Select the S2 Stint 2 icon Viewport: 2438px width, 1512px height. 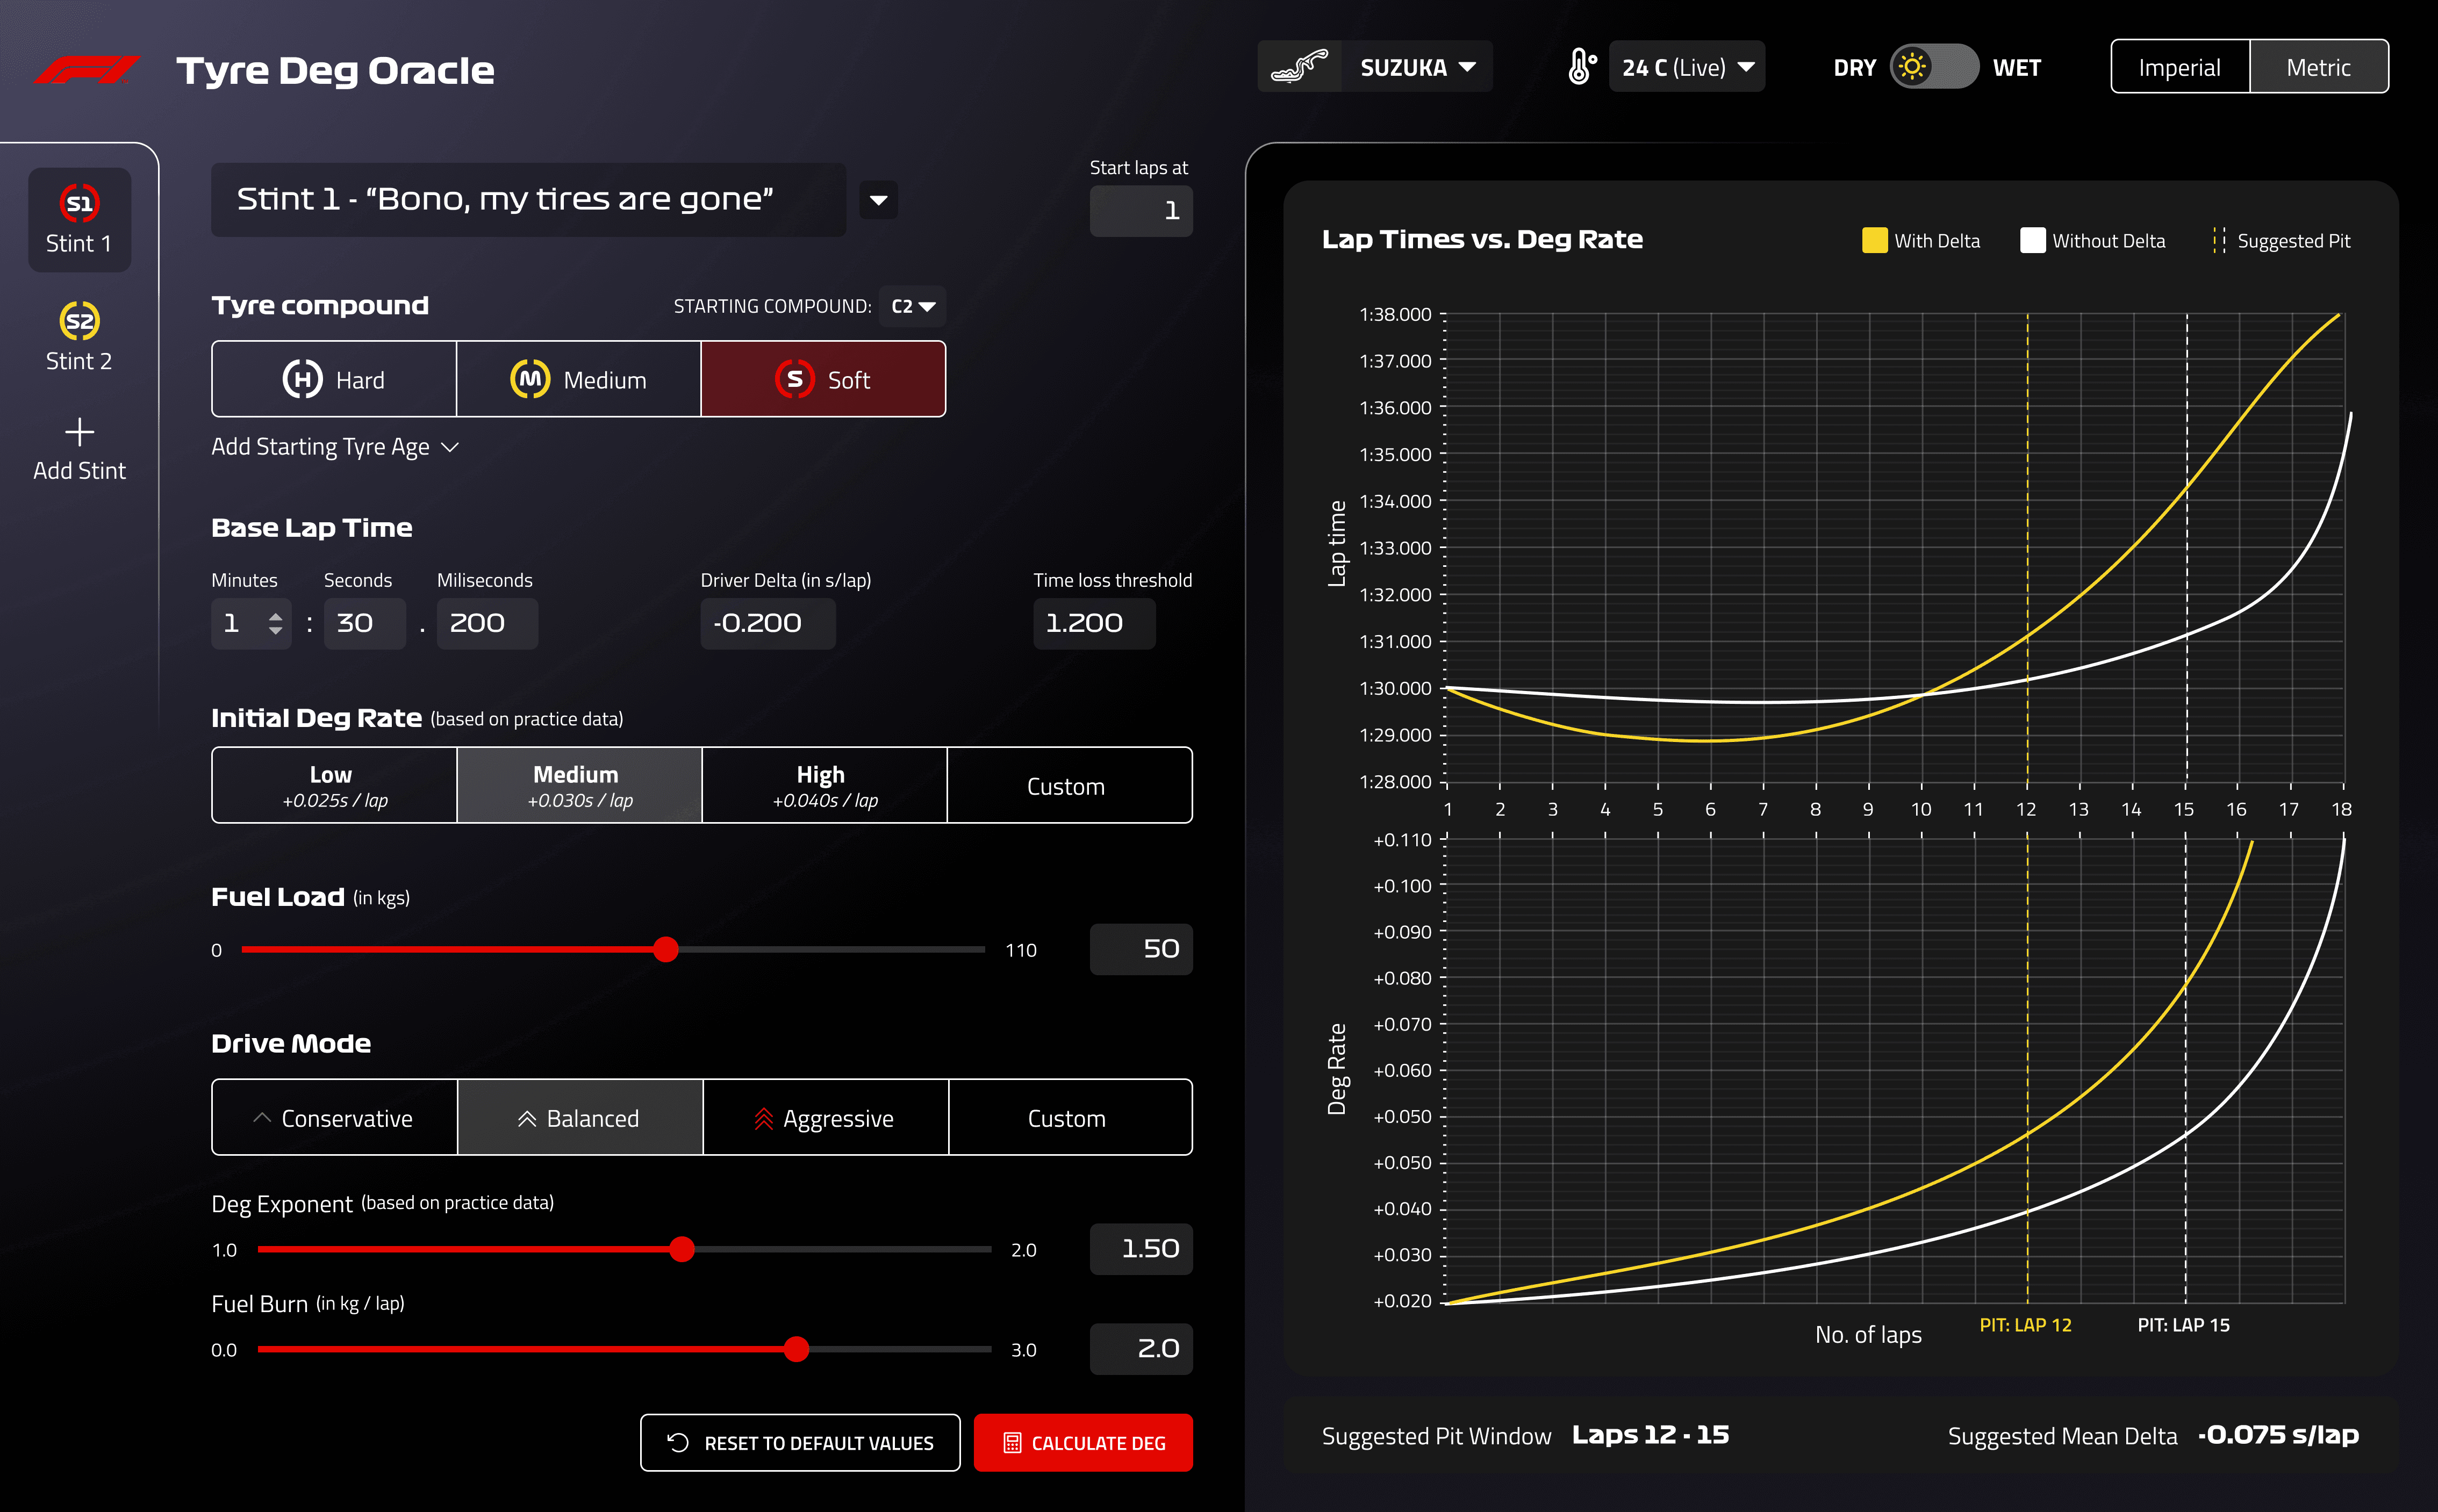(x=79, y=321)
